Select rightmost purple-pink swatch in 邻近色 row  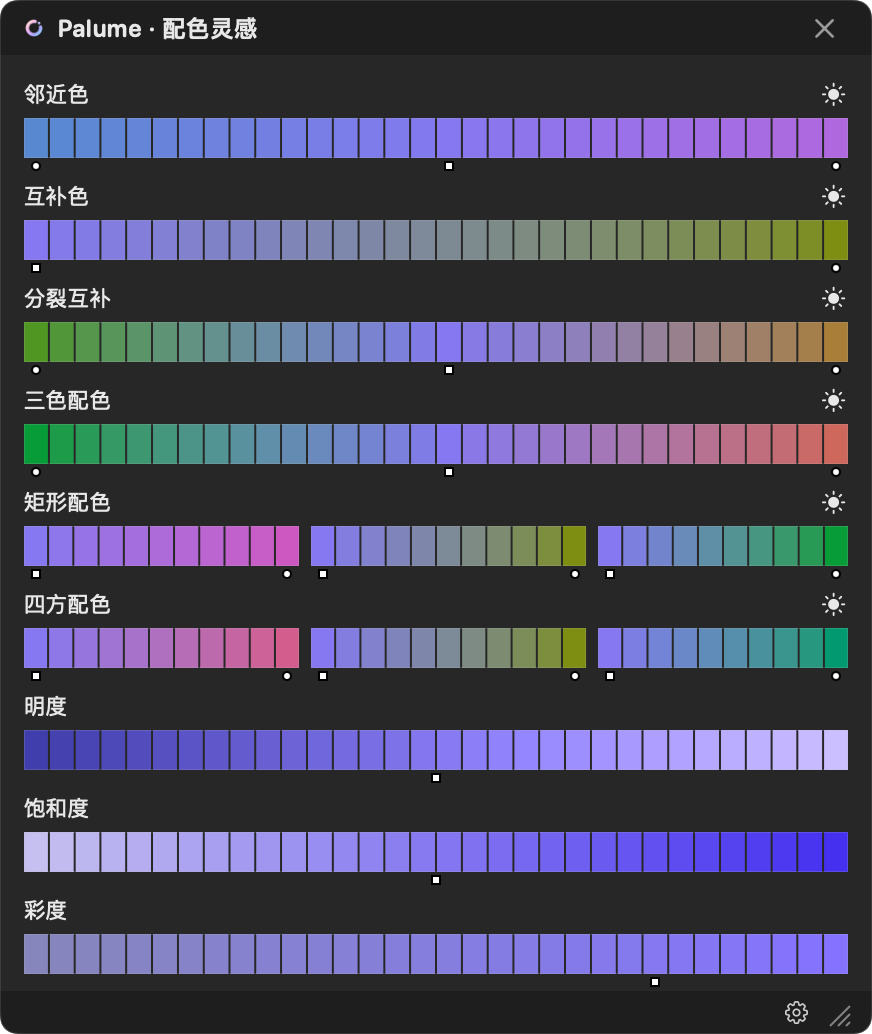[836, 138]
